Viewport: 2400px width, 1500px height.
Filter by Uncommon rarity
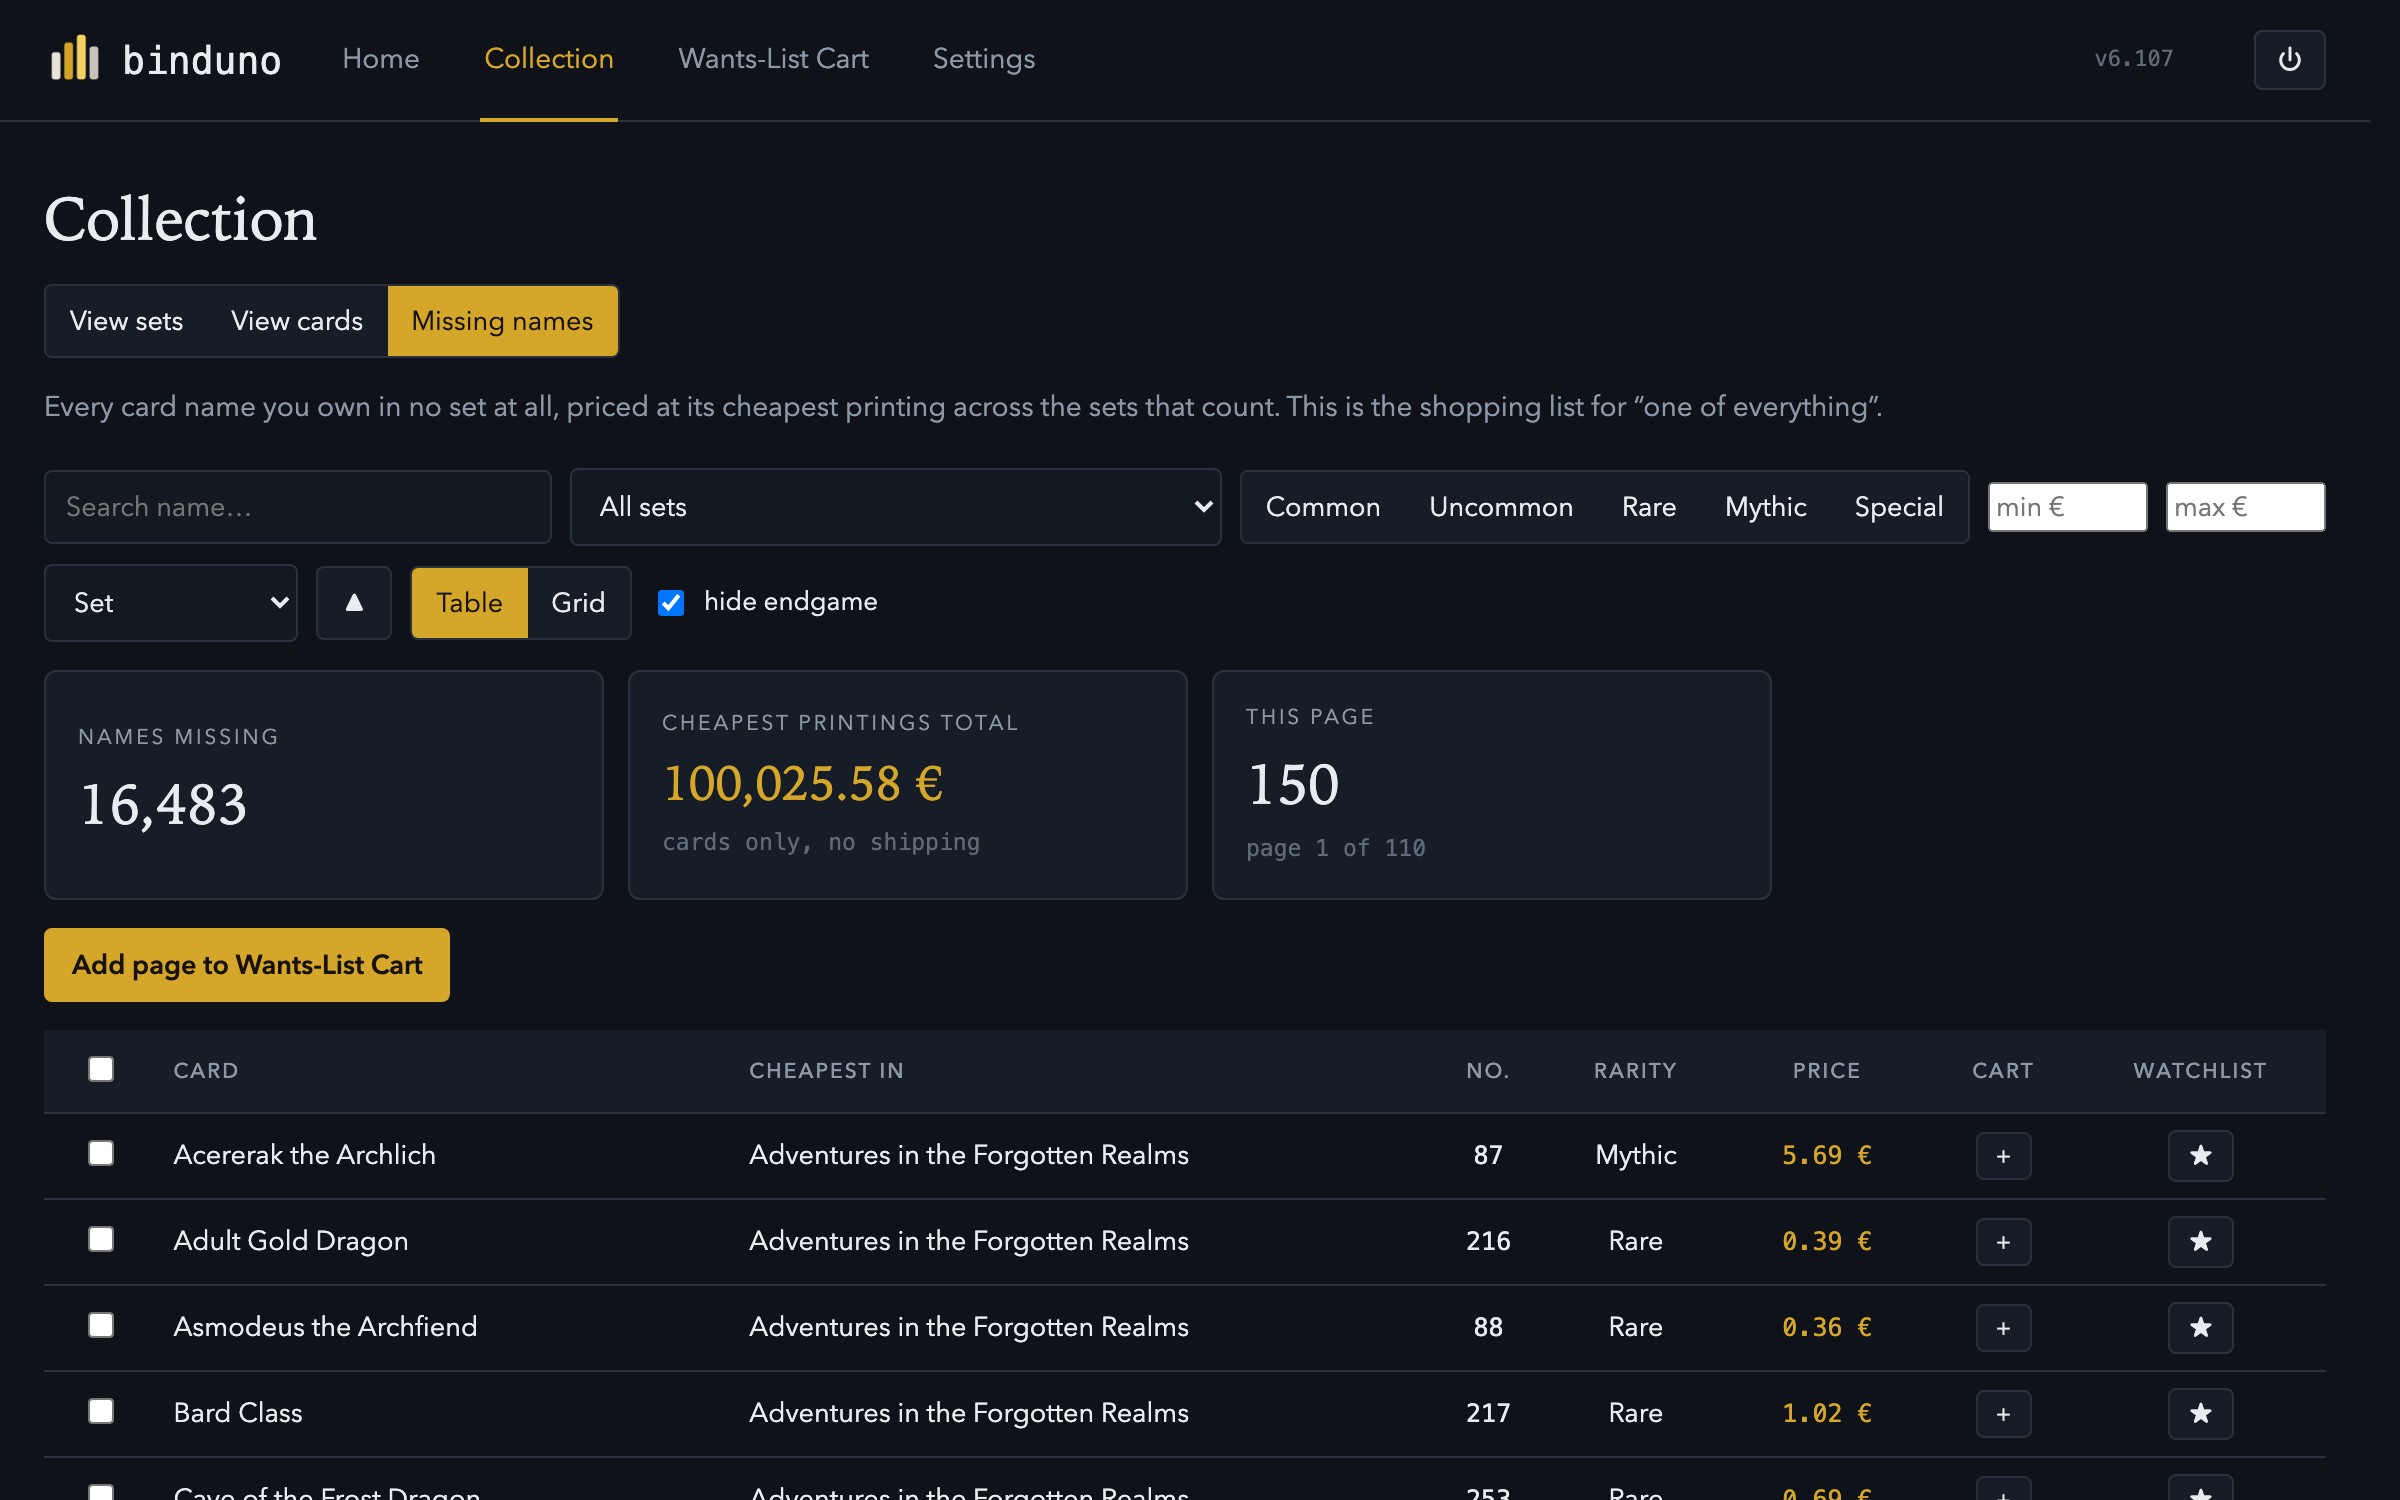(1501, 507)
